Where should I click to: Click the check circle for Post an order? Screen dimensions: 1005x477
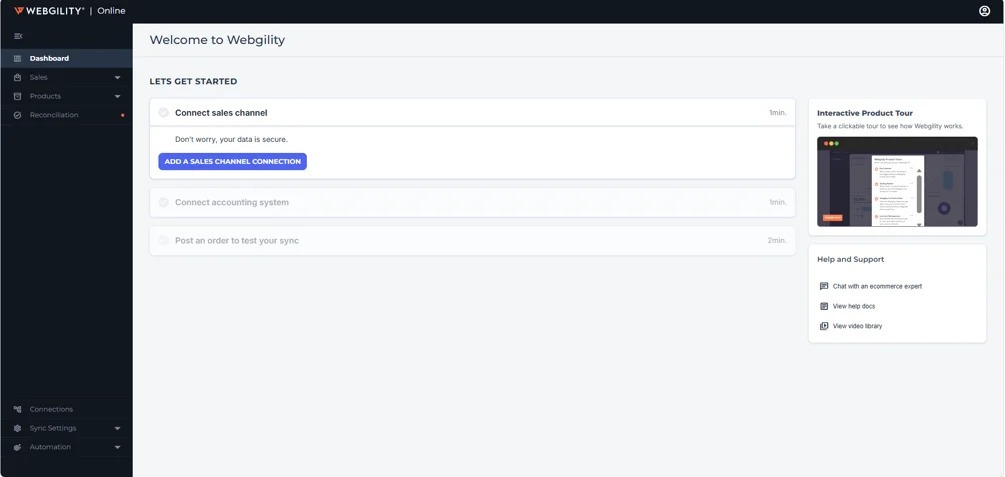tap(163, 240)
